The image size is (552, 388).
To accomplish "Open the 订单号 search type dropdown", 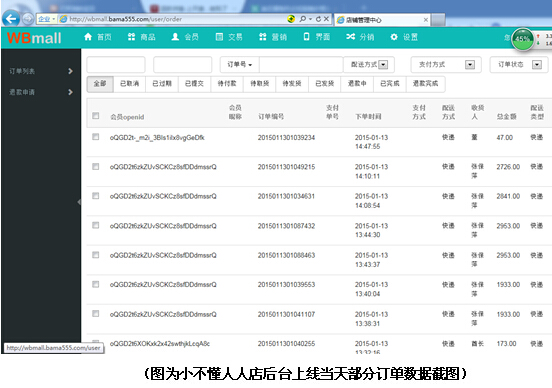I will pyautogui.click(x=239, y=64).
